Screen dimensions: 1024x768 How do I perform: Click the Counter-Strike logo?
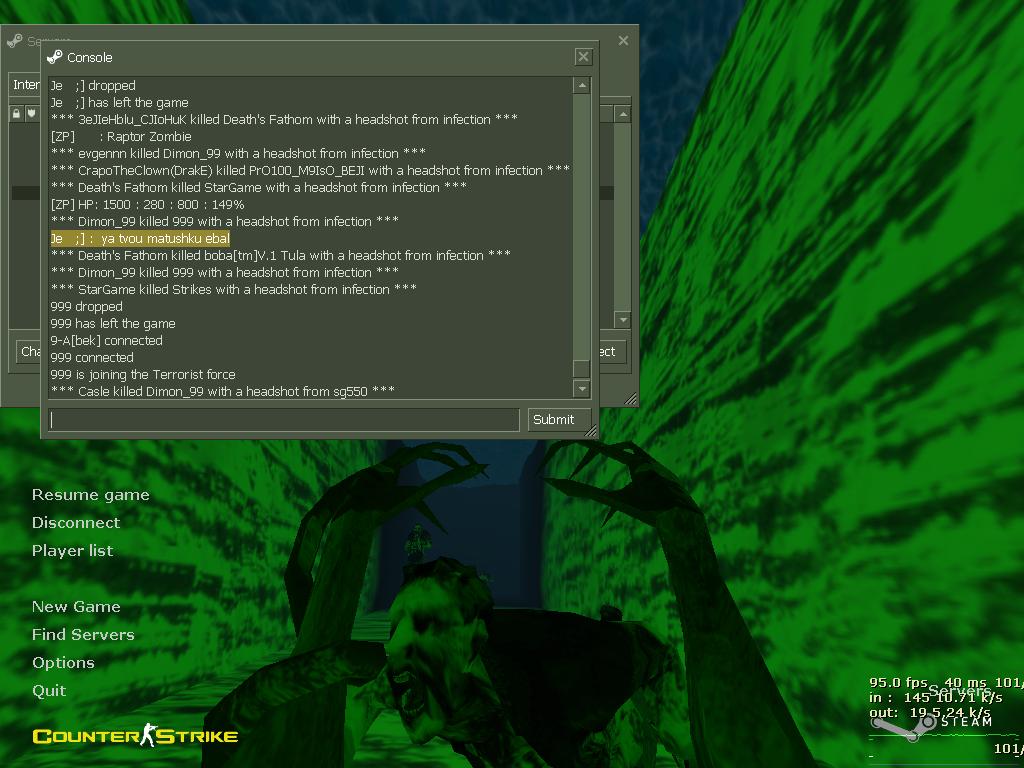tap(135, 736)
